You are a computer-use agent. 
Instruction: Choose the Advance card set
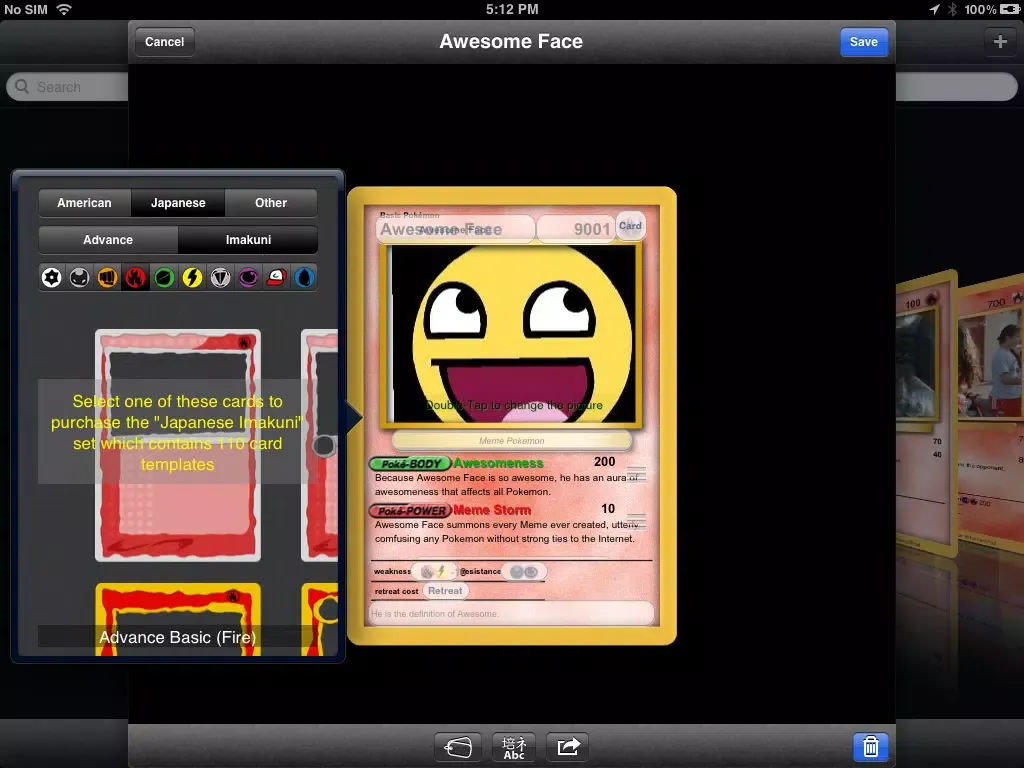pos(108,240)
